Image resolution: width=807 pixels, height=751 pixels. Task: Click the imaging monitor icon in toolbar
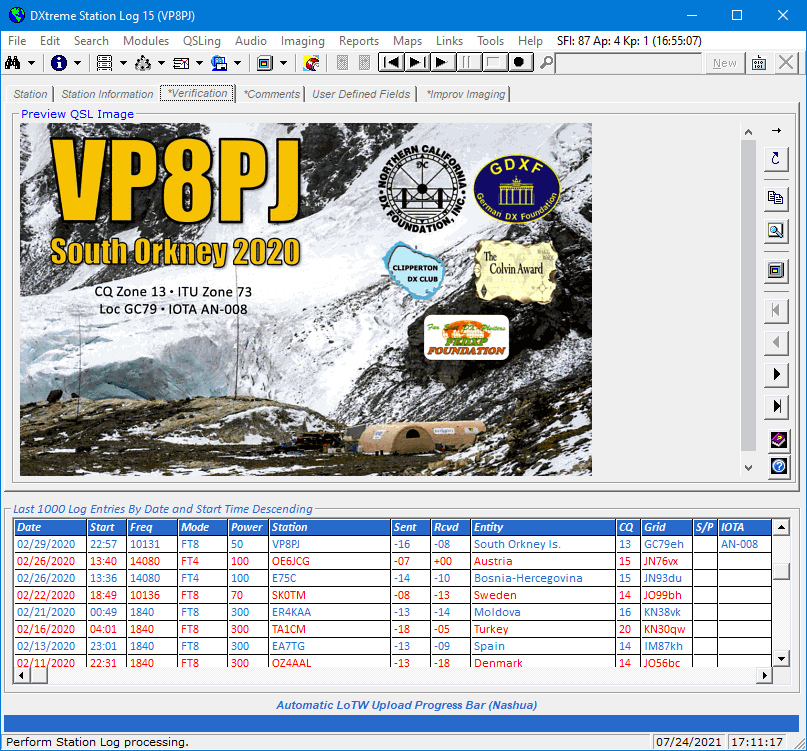point(265,63)
